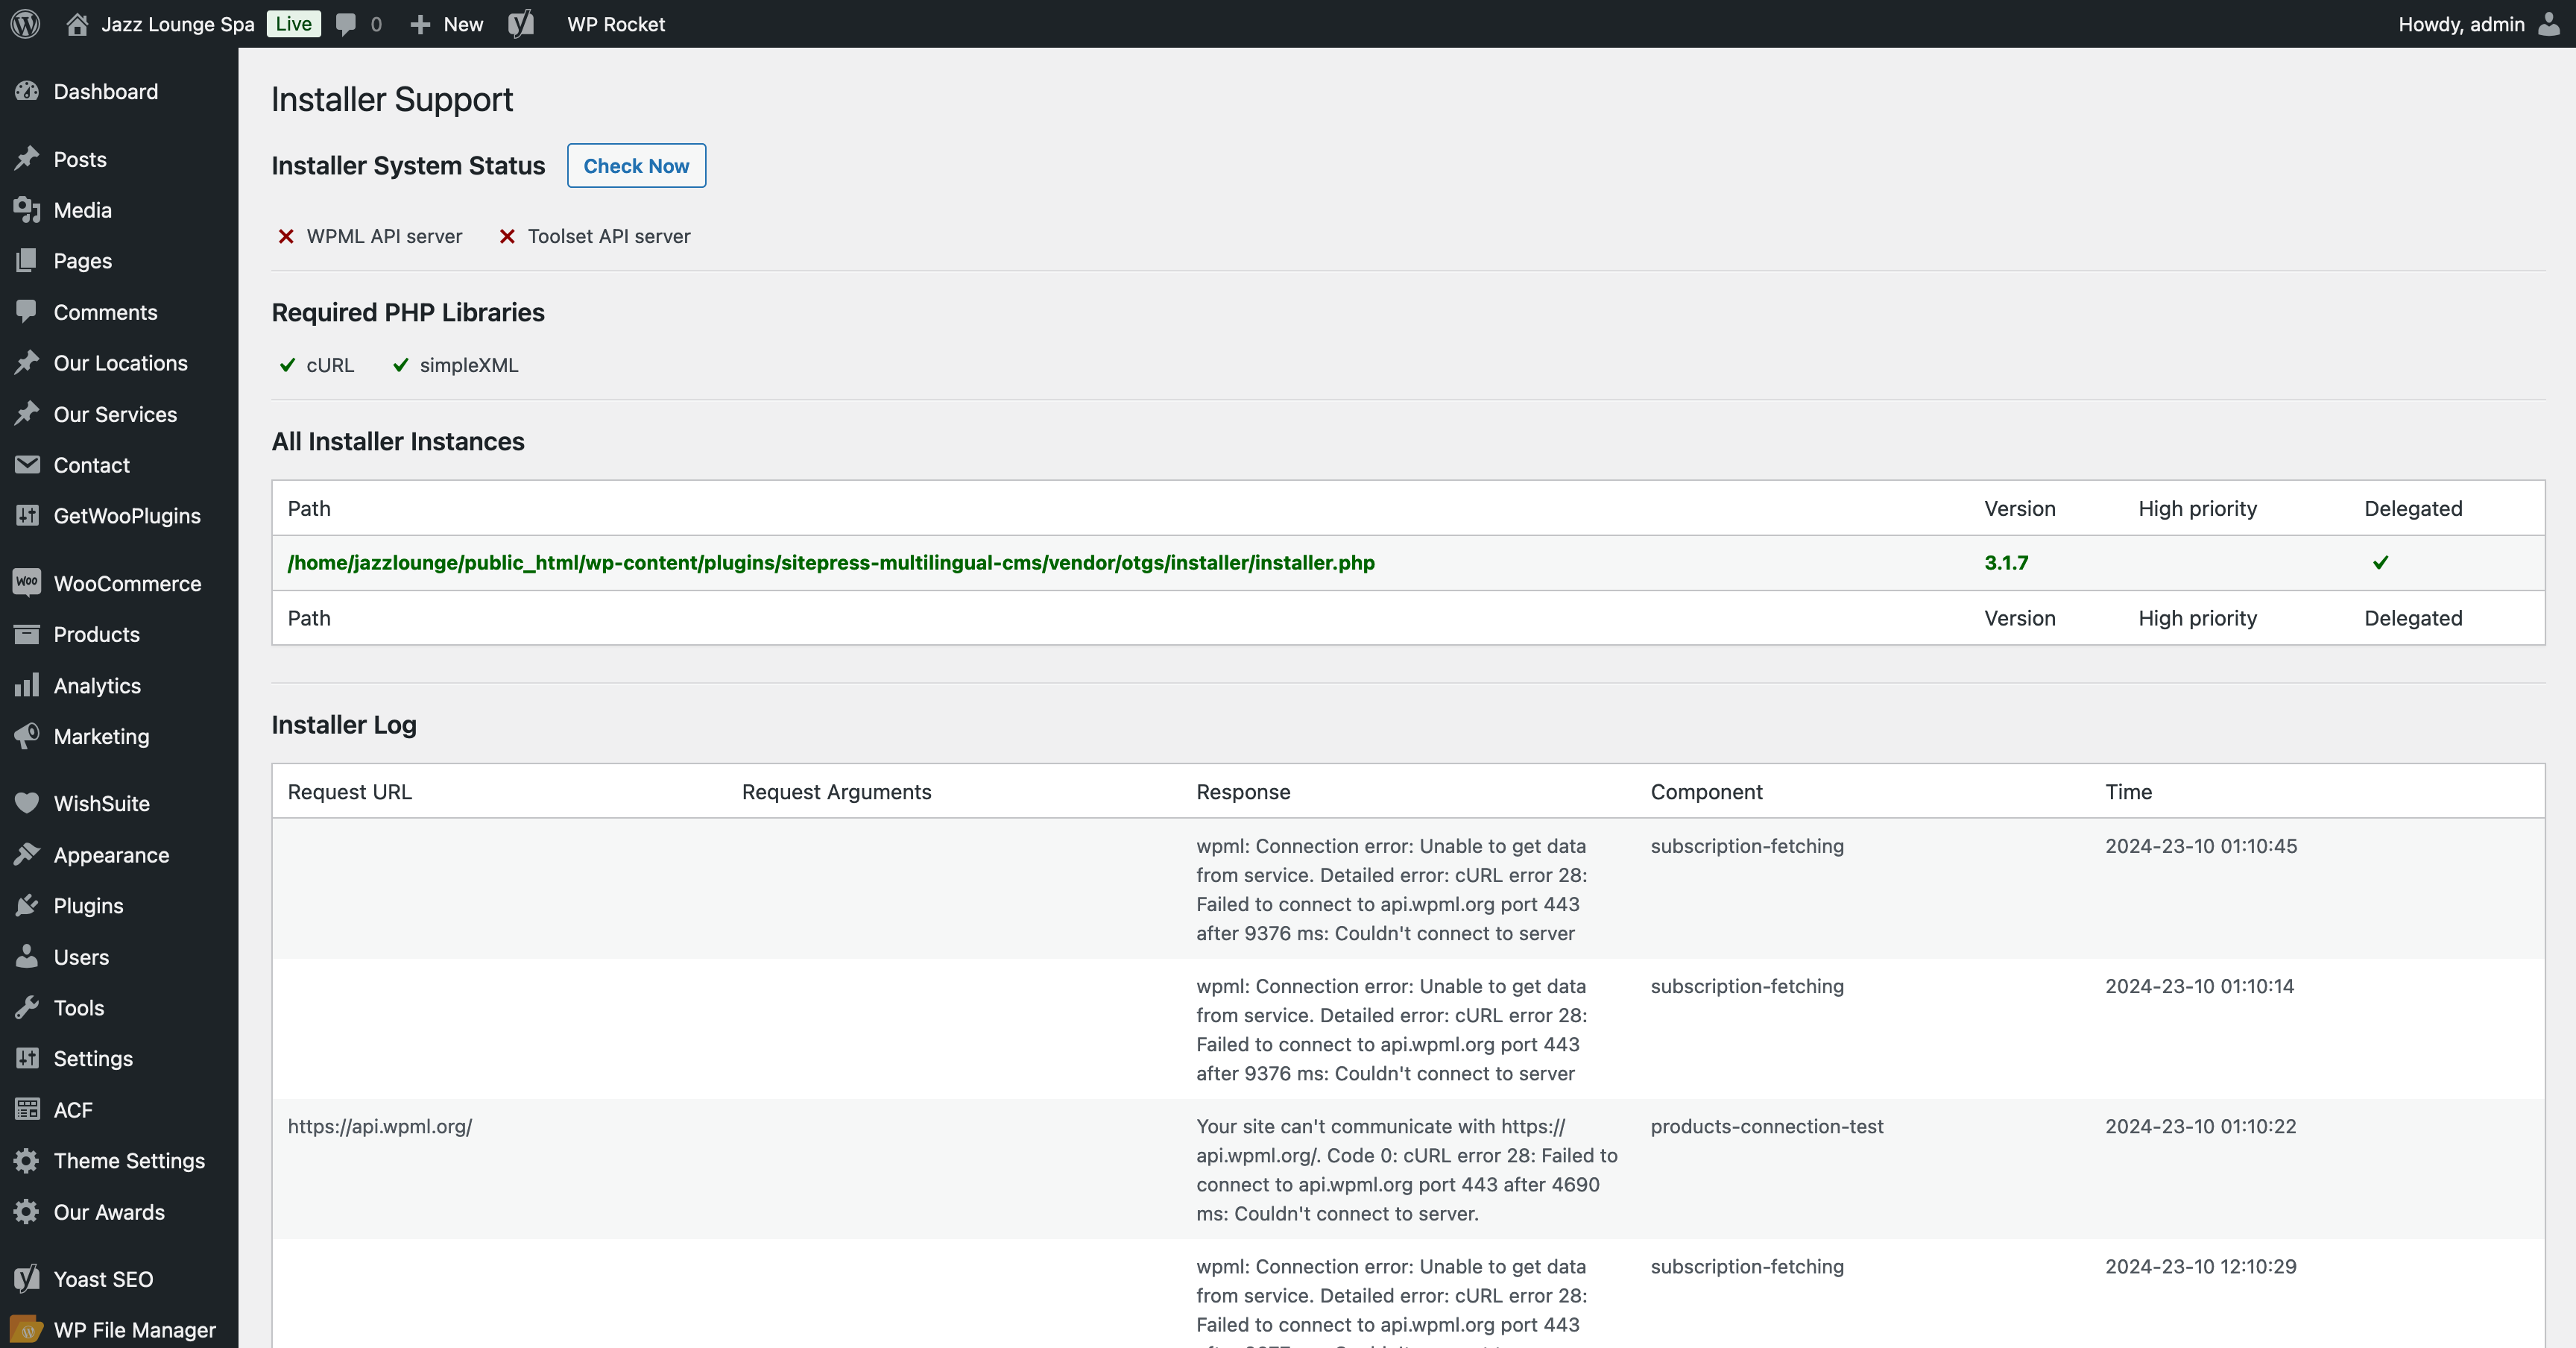Open the Theme Settings menu link

coord(129,1160)
